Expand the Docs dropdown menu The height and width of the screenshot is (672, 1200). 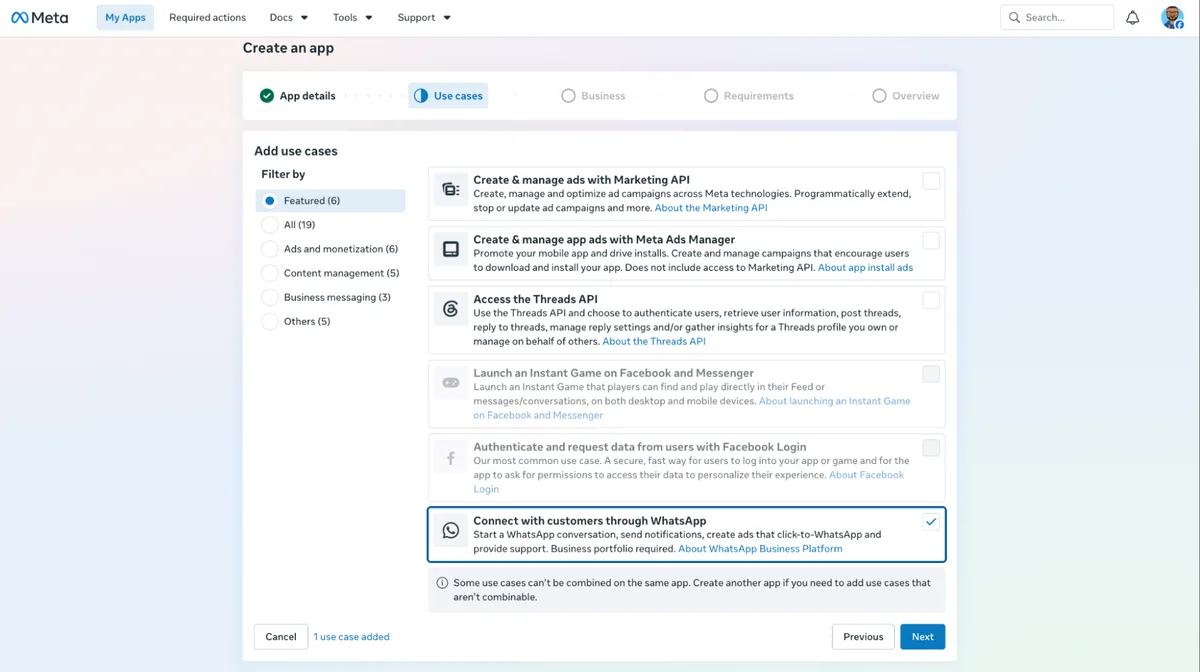click(x=289, y=17)
